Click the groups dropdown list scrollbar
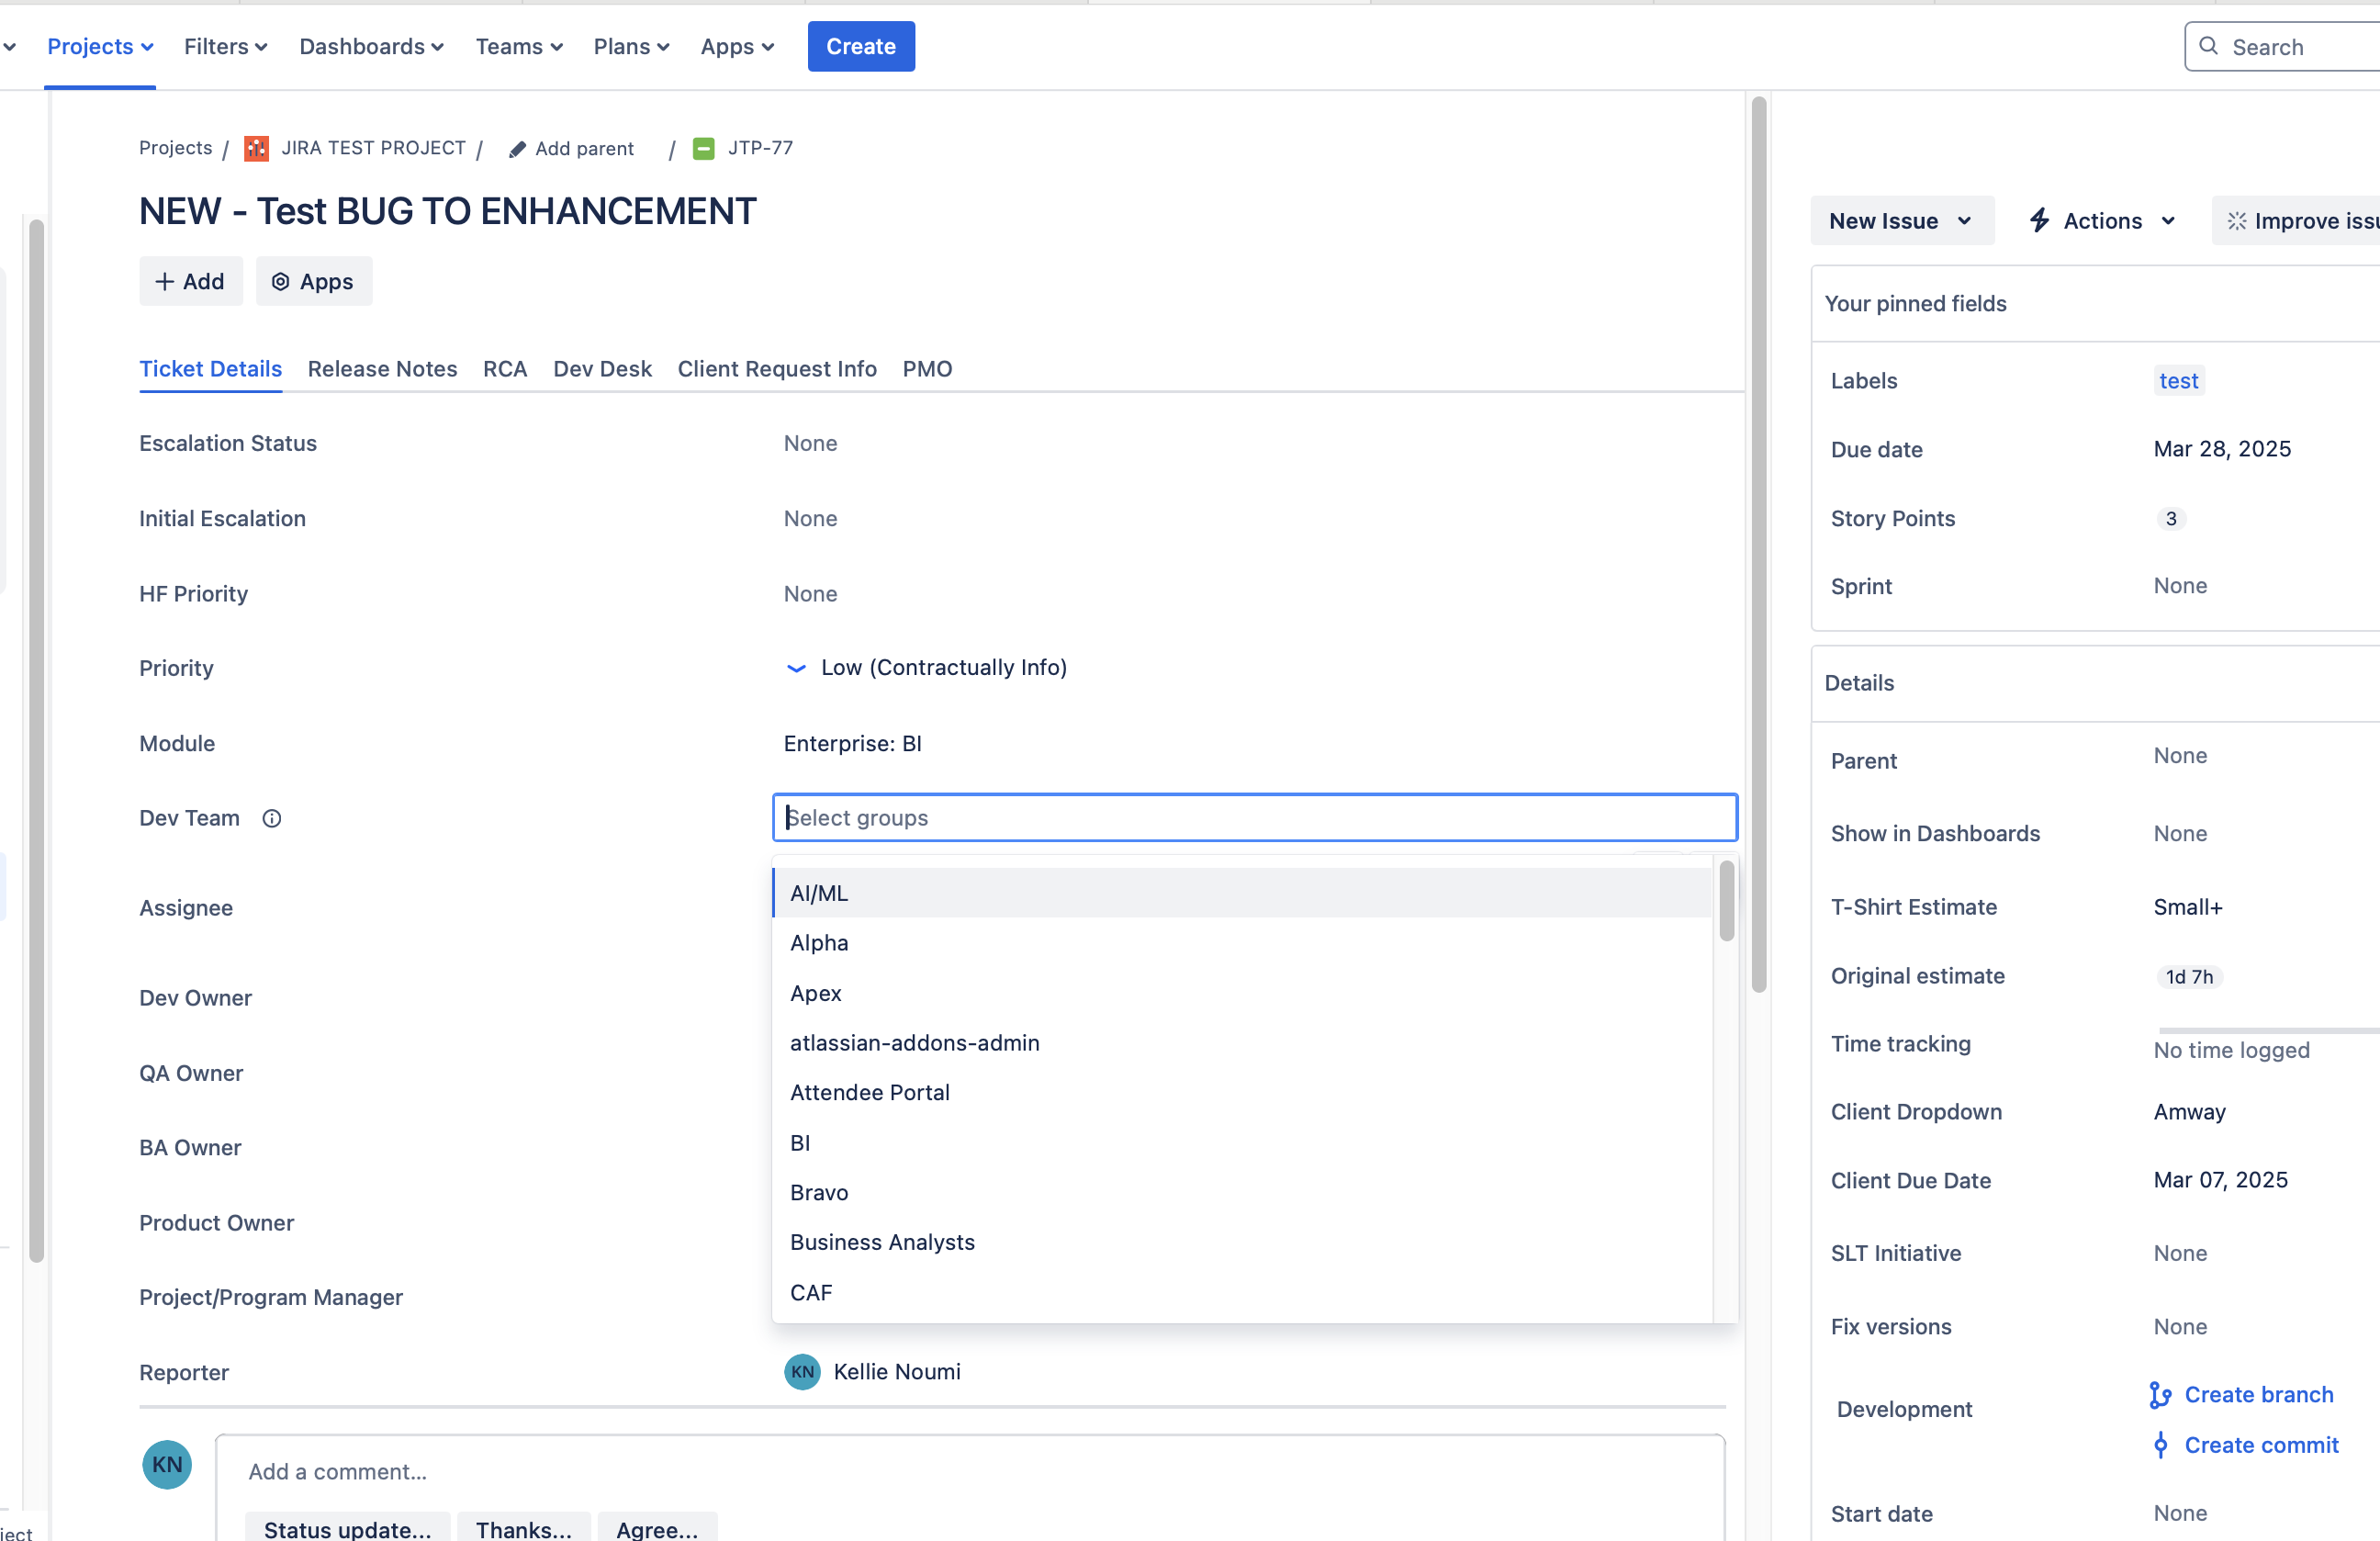 point(1726,901)
